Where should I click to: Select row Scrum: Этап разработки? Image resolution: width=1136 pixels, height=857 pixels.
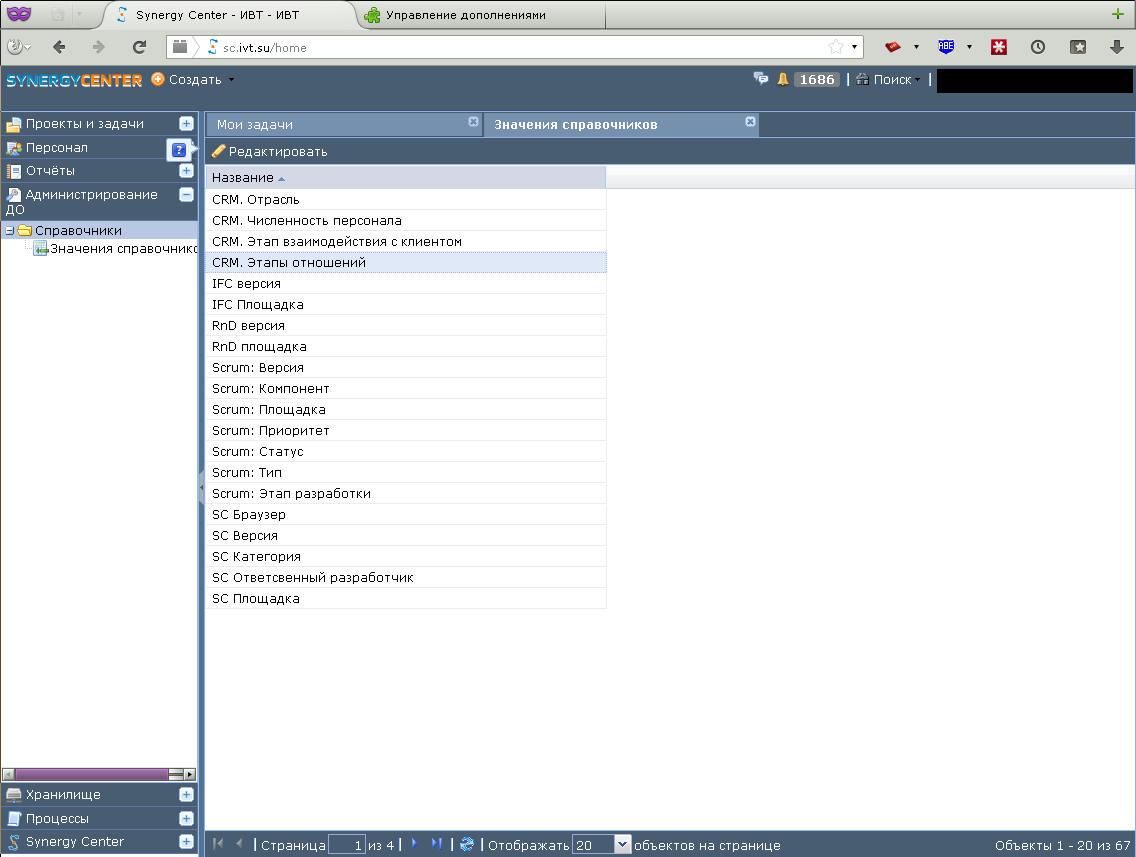coord(406,493)
